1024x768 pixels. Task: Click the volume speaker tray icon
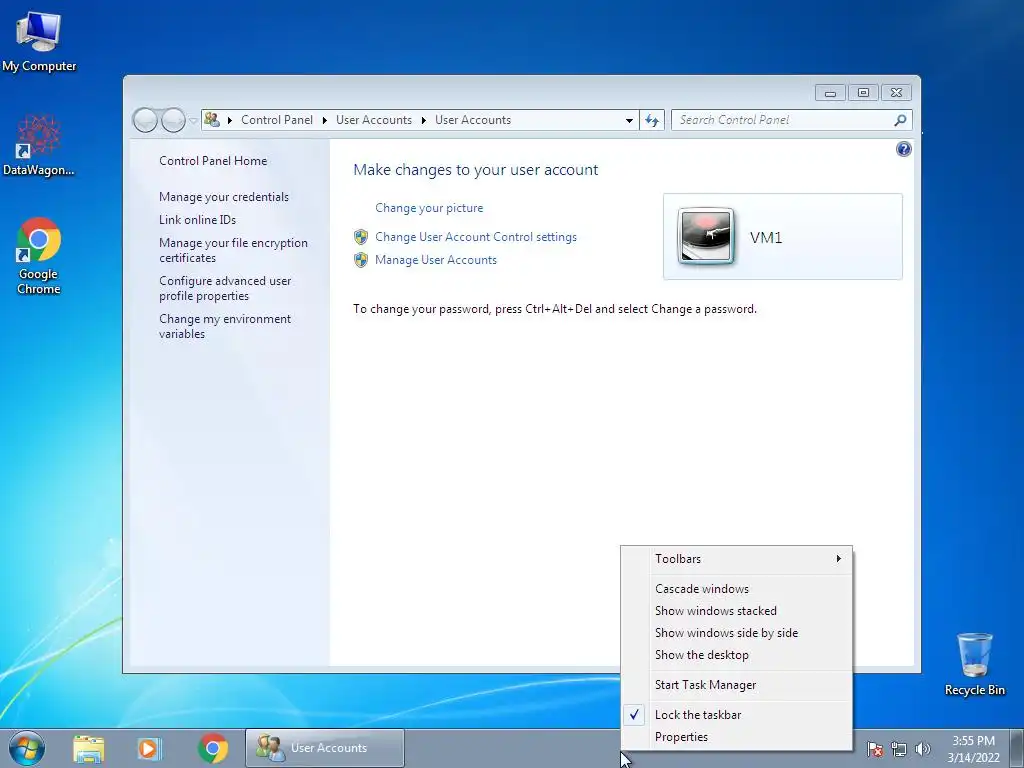click(x=922, y=749)
